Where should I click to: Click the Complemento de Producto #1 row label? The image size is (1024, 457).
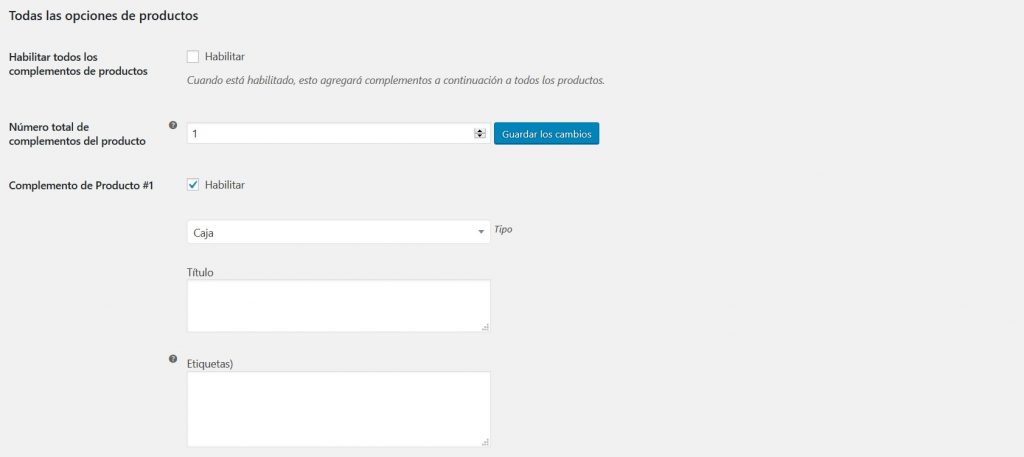(81, 185)
